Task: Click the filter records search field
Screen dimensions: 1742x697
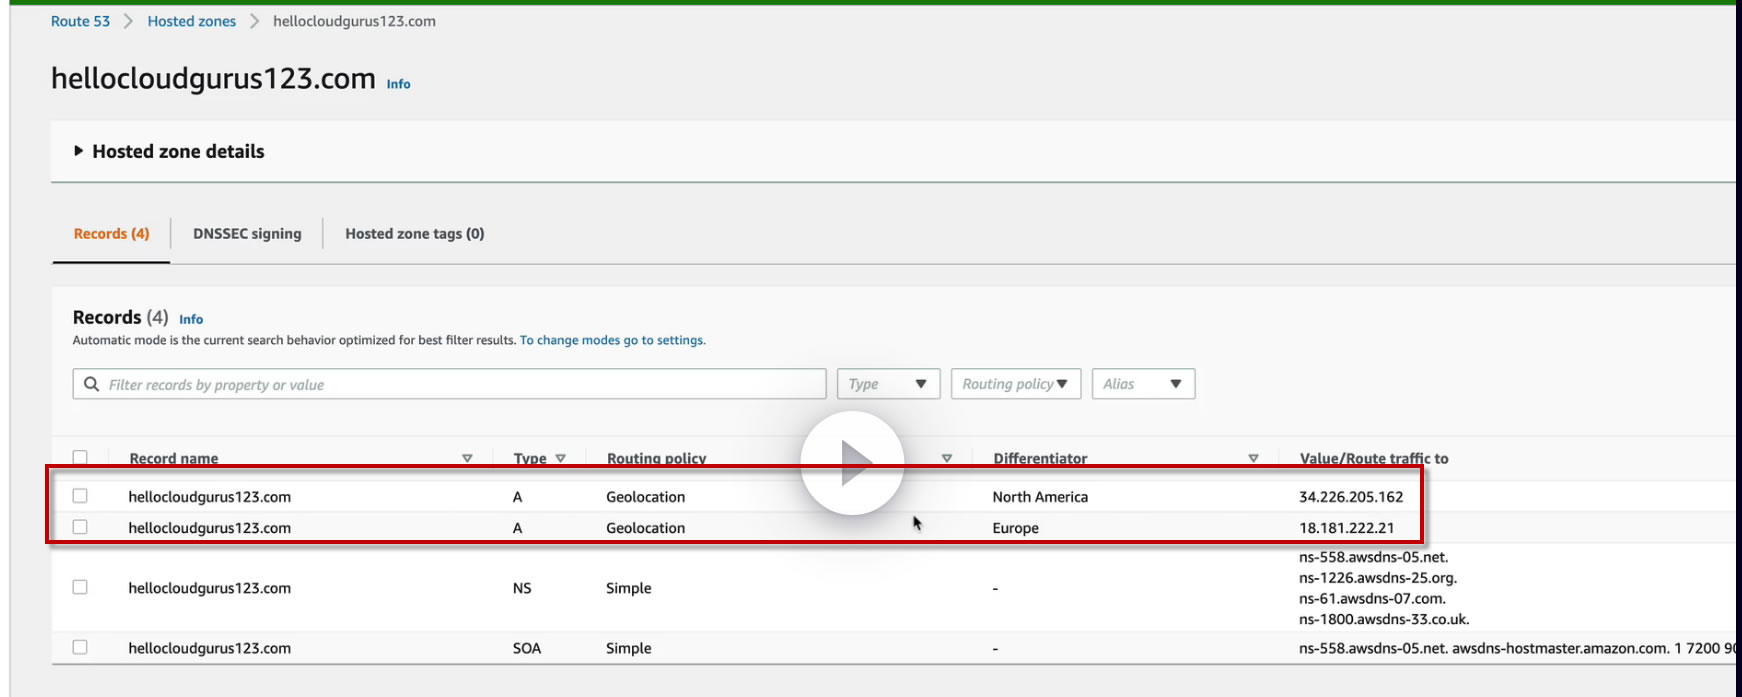Action: click(460, 384)
